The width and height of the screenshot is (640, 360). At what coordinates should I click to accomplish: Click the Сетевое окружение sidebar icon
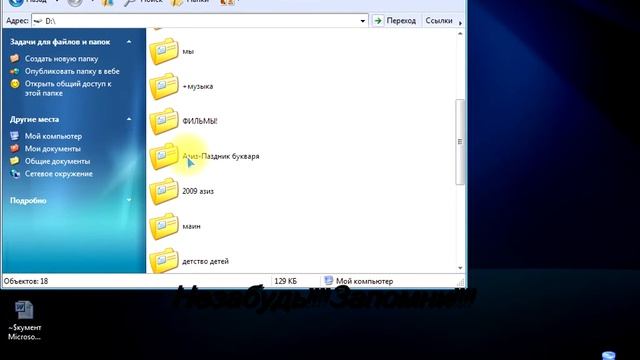(x=15, y=173)
